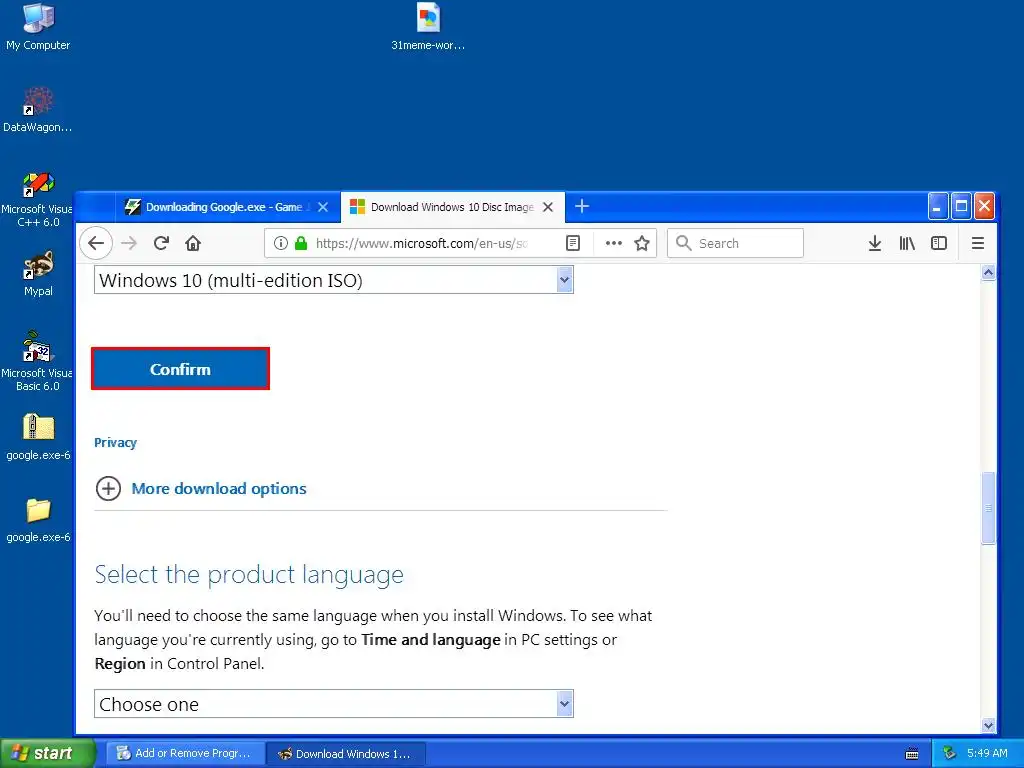Switch to Downloading Google.exe tab
The height and width of the screenshot is (768, 1024).
click(228, 207)
